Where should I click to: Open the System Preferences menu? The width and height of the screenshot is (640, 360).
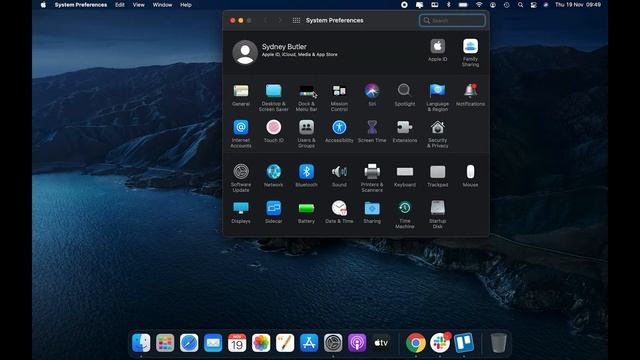(x=81, y=5)
